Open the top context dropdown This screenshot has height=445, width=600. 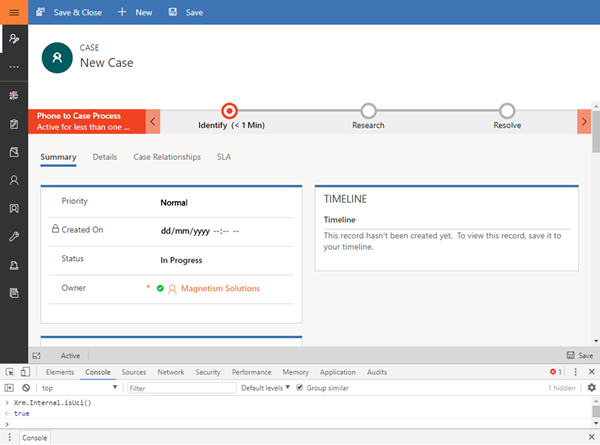coord(78,387)
